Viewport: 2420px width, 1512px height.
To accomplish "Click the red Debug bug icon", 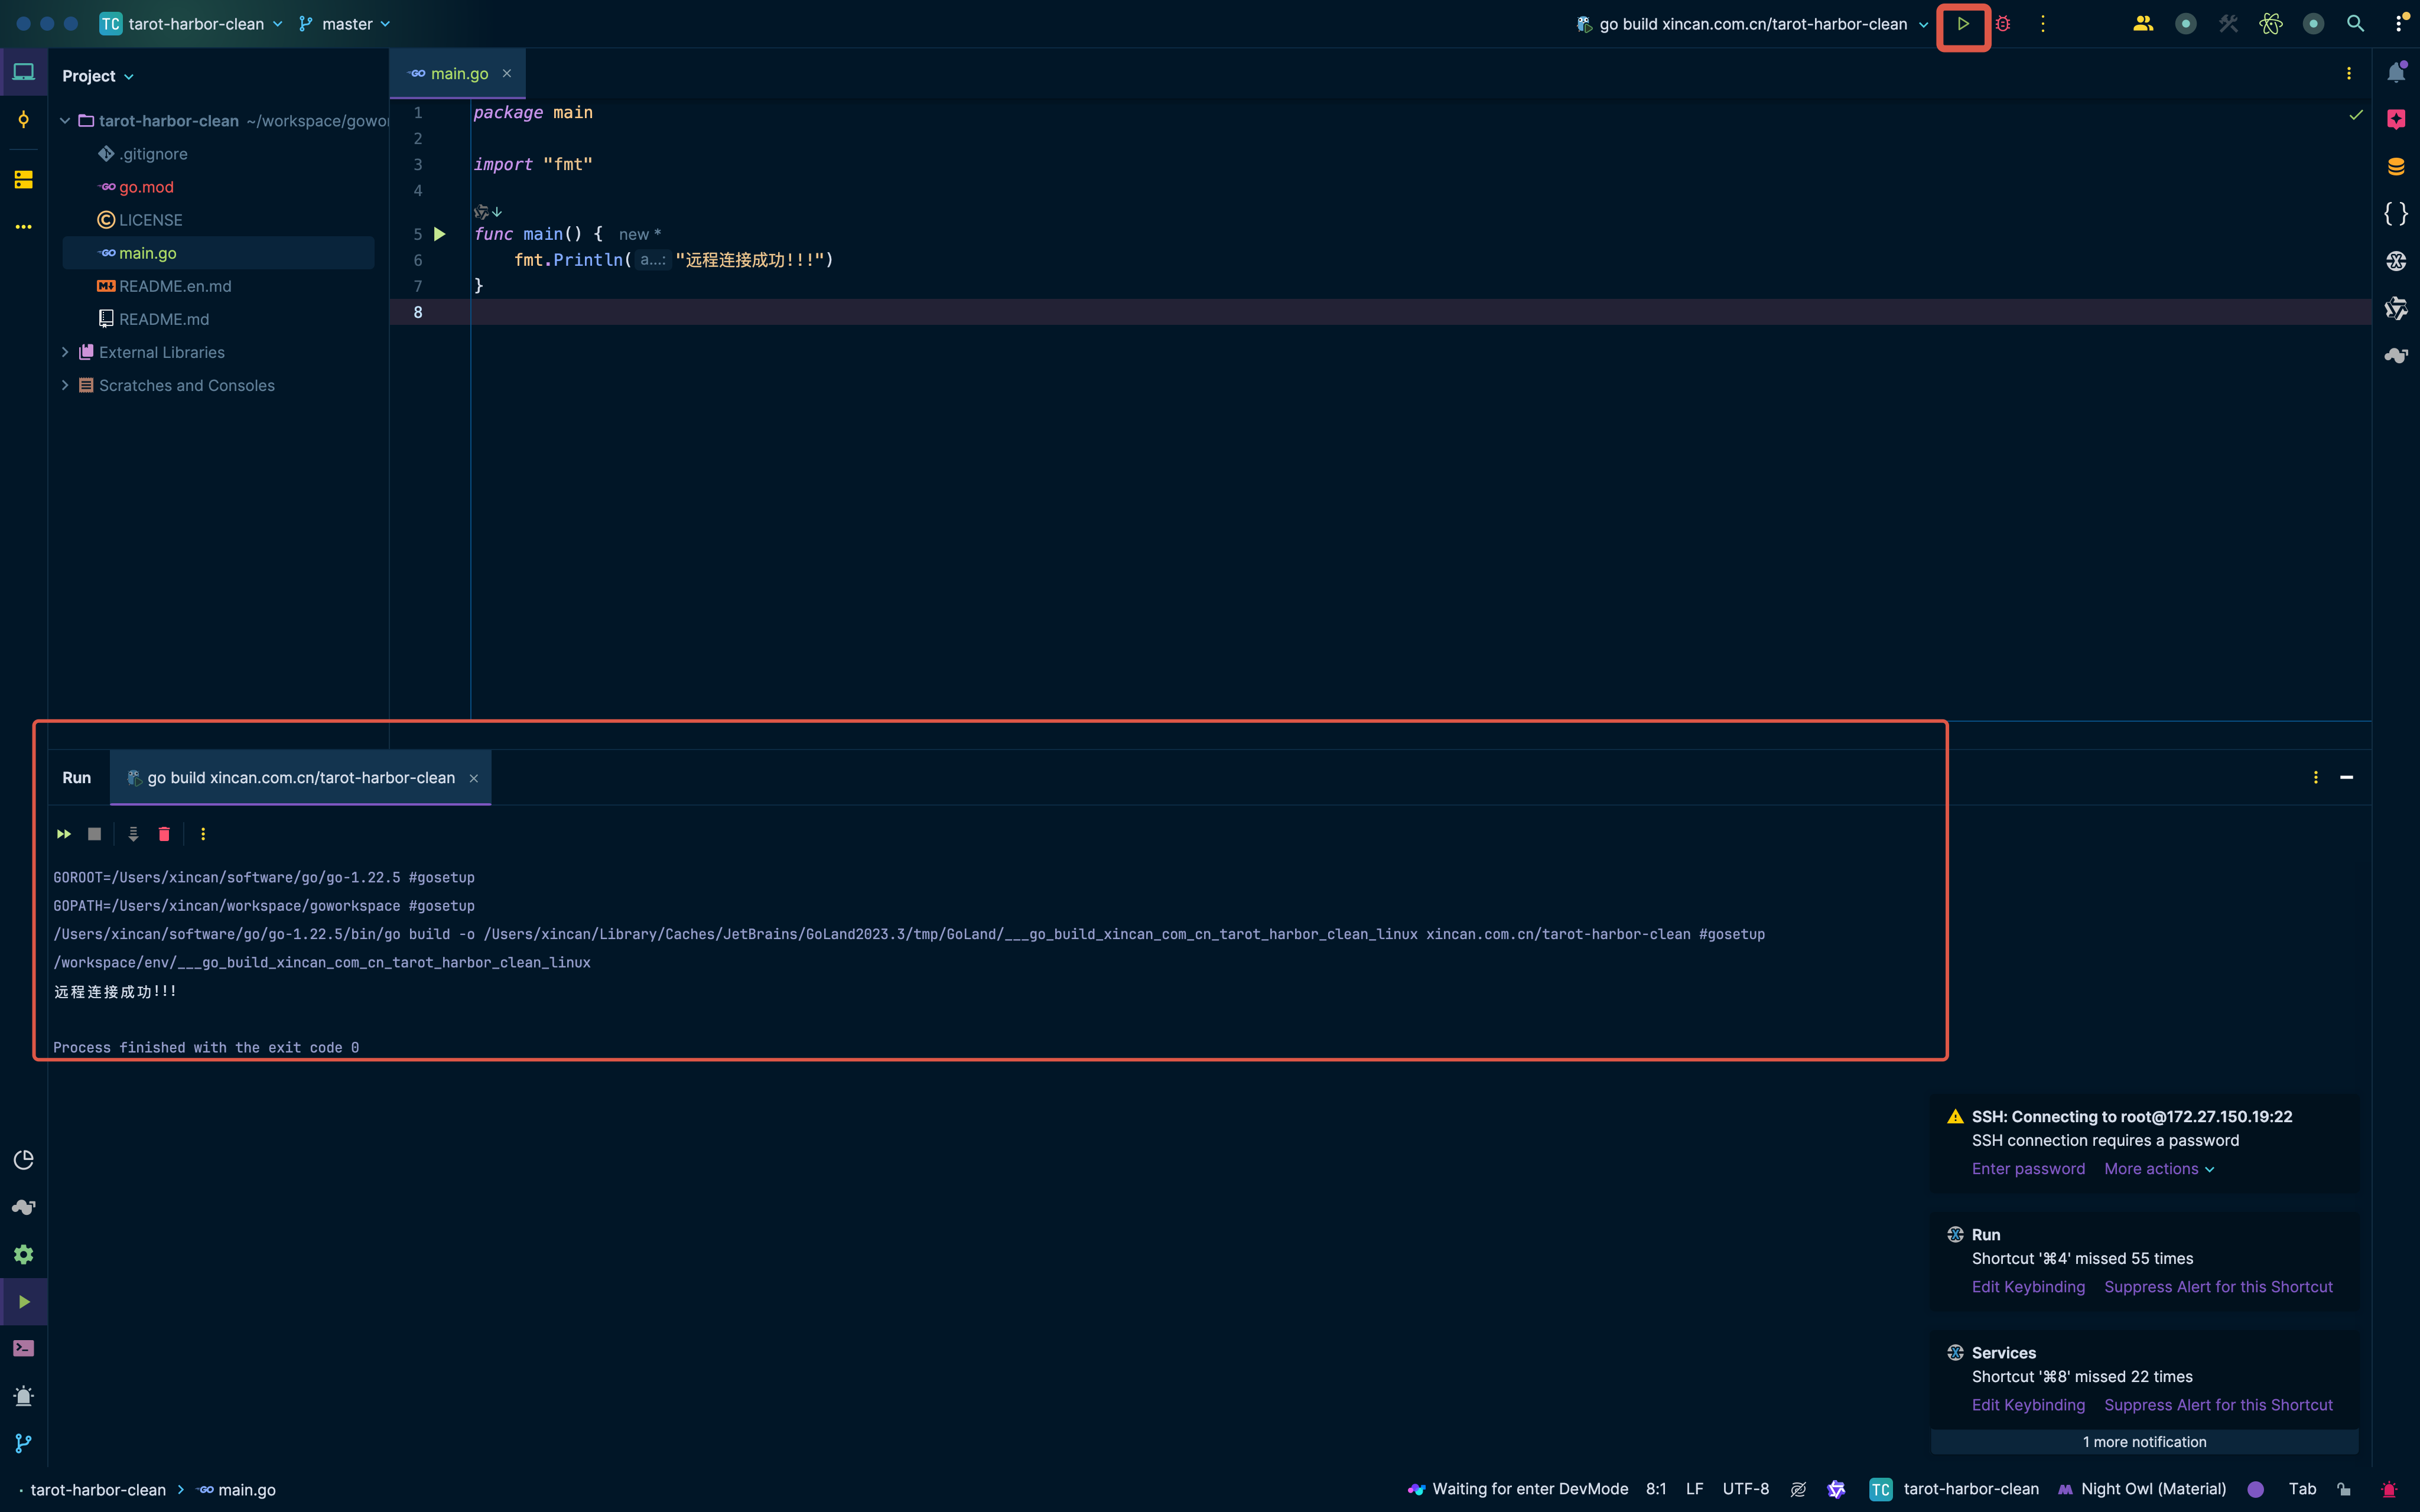I will pos(2002,24).
